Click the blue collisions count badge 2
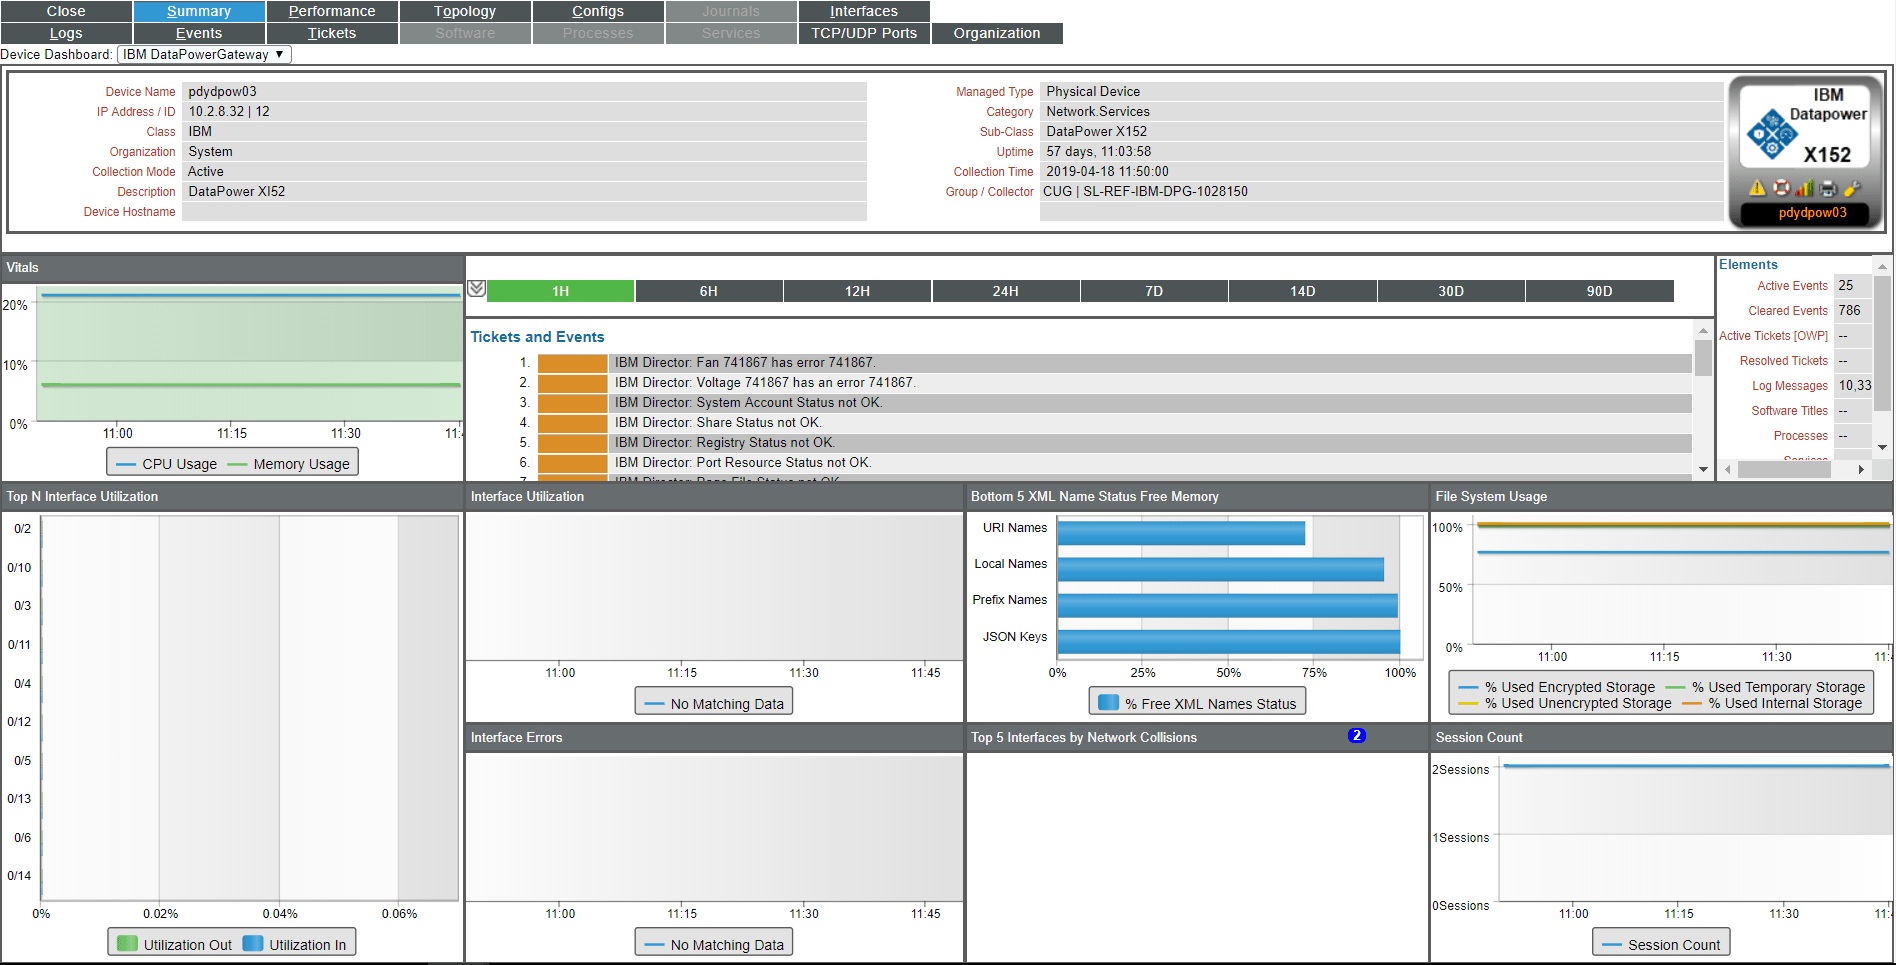 [1356, 736]
